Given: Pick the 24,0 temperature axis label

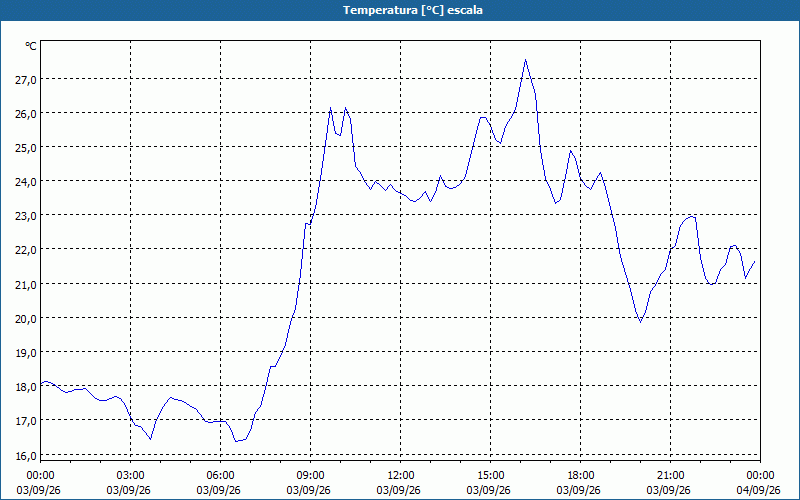Looking at the screenshot, I should tap(26, 182).
